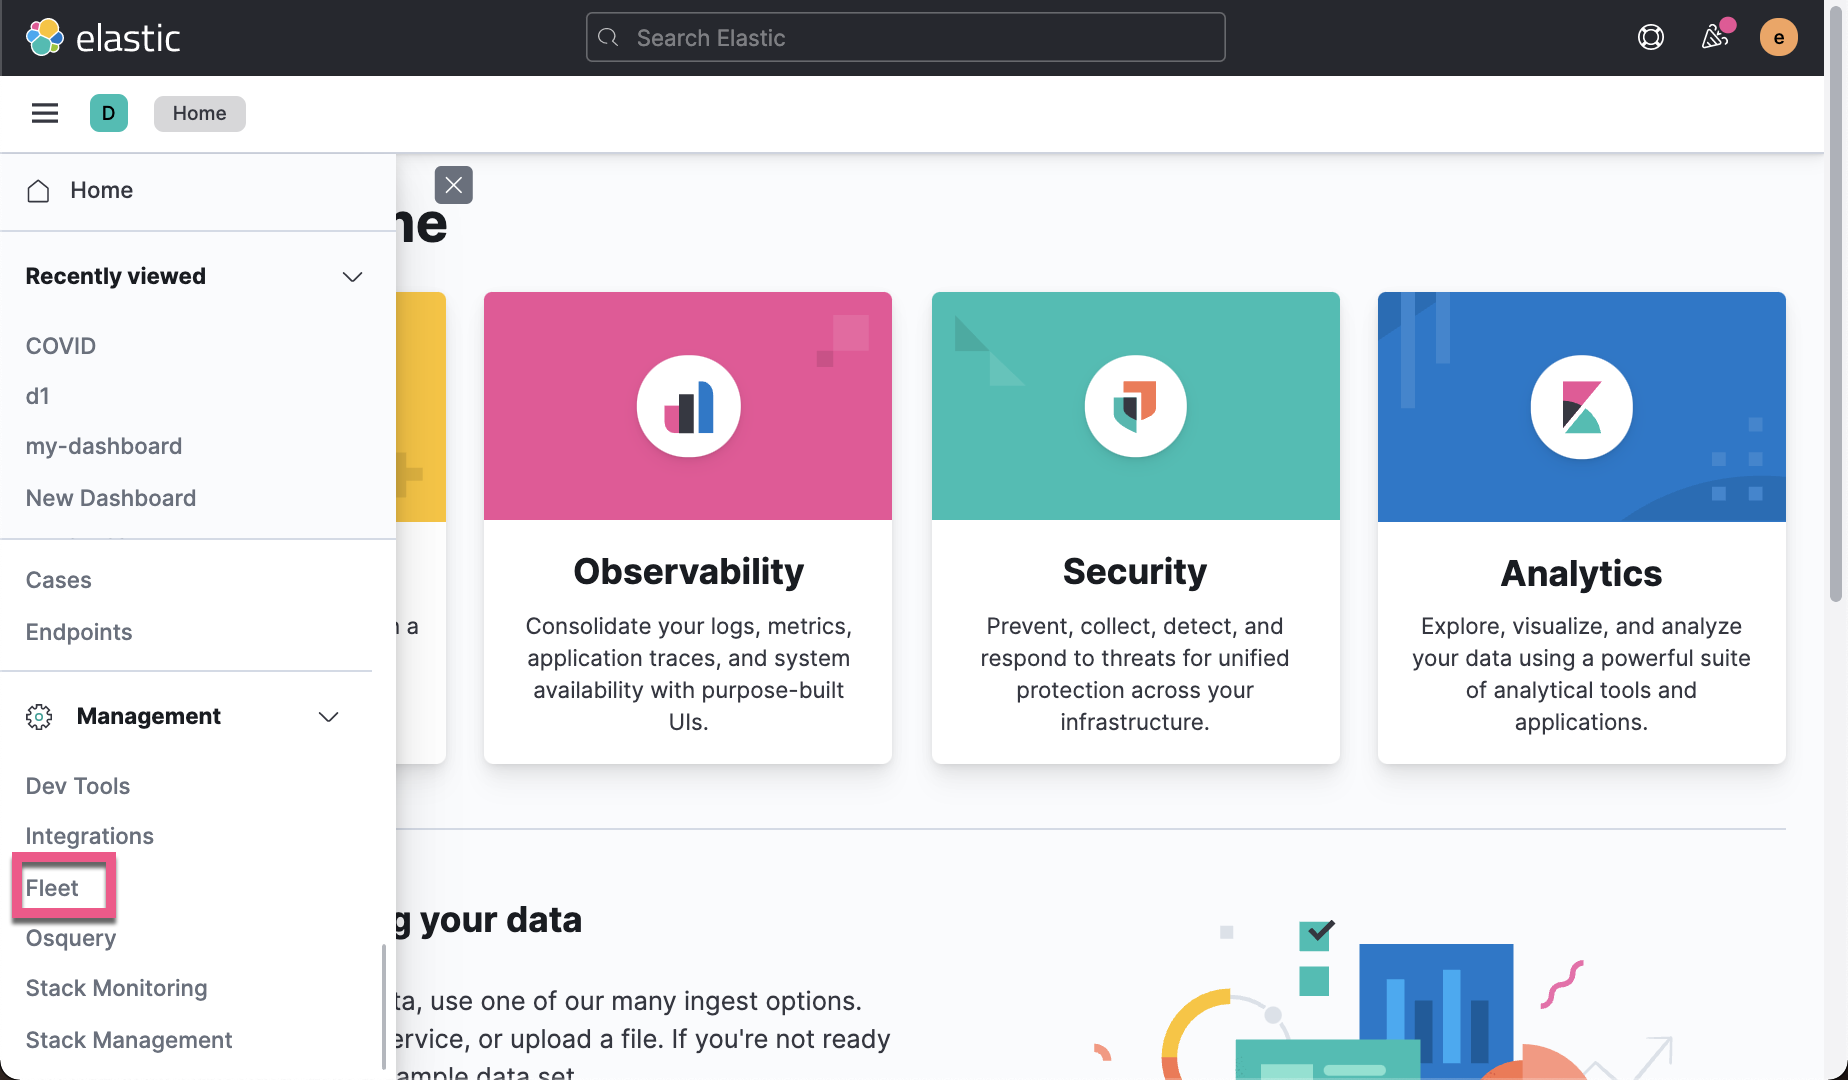
Task: Click the Management gear icon in sidebar
Action: click(38, 716)
